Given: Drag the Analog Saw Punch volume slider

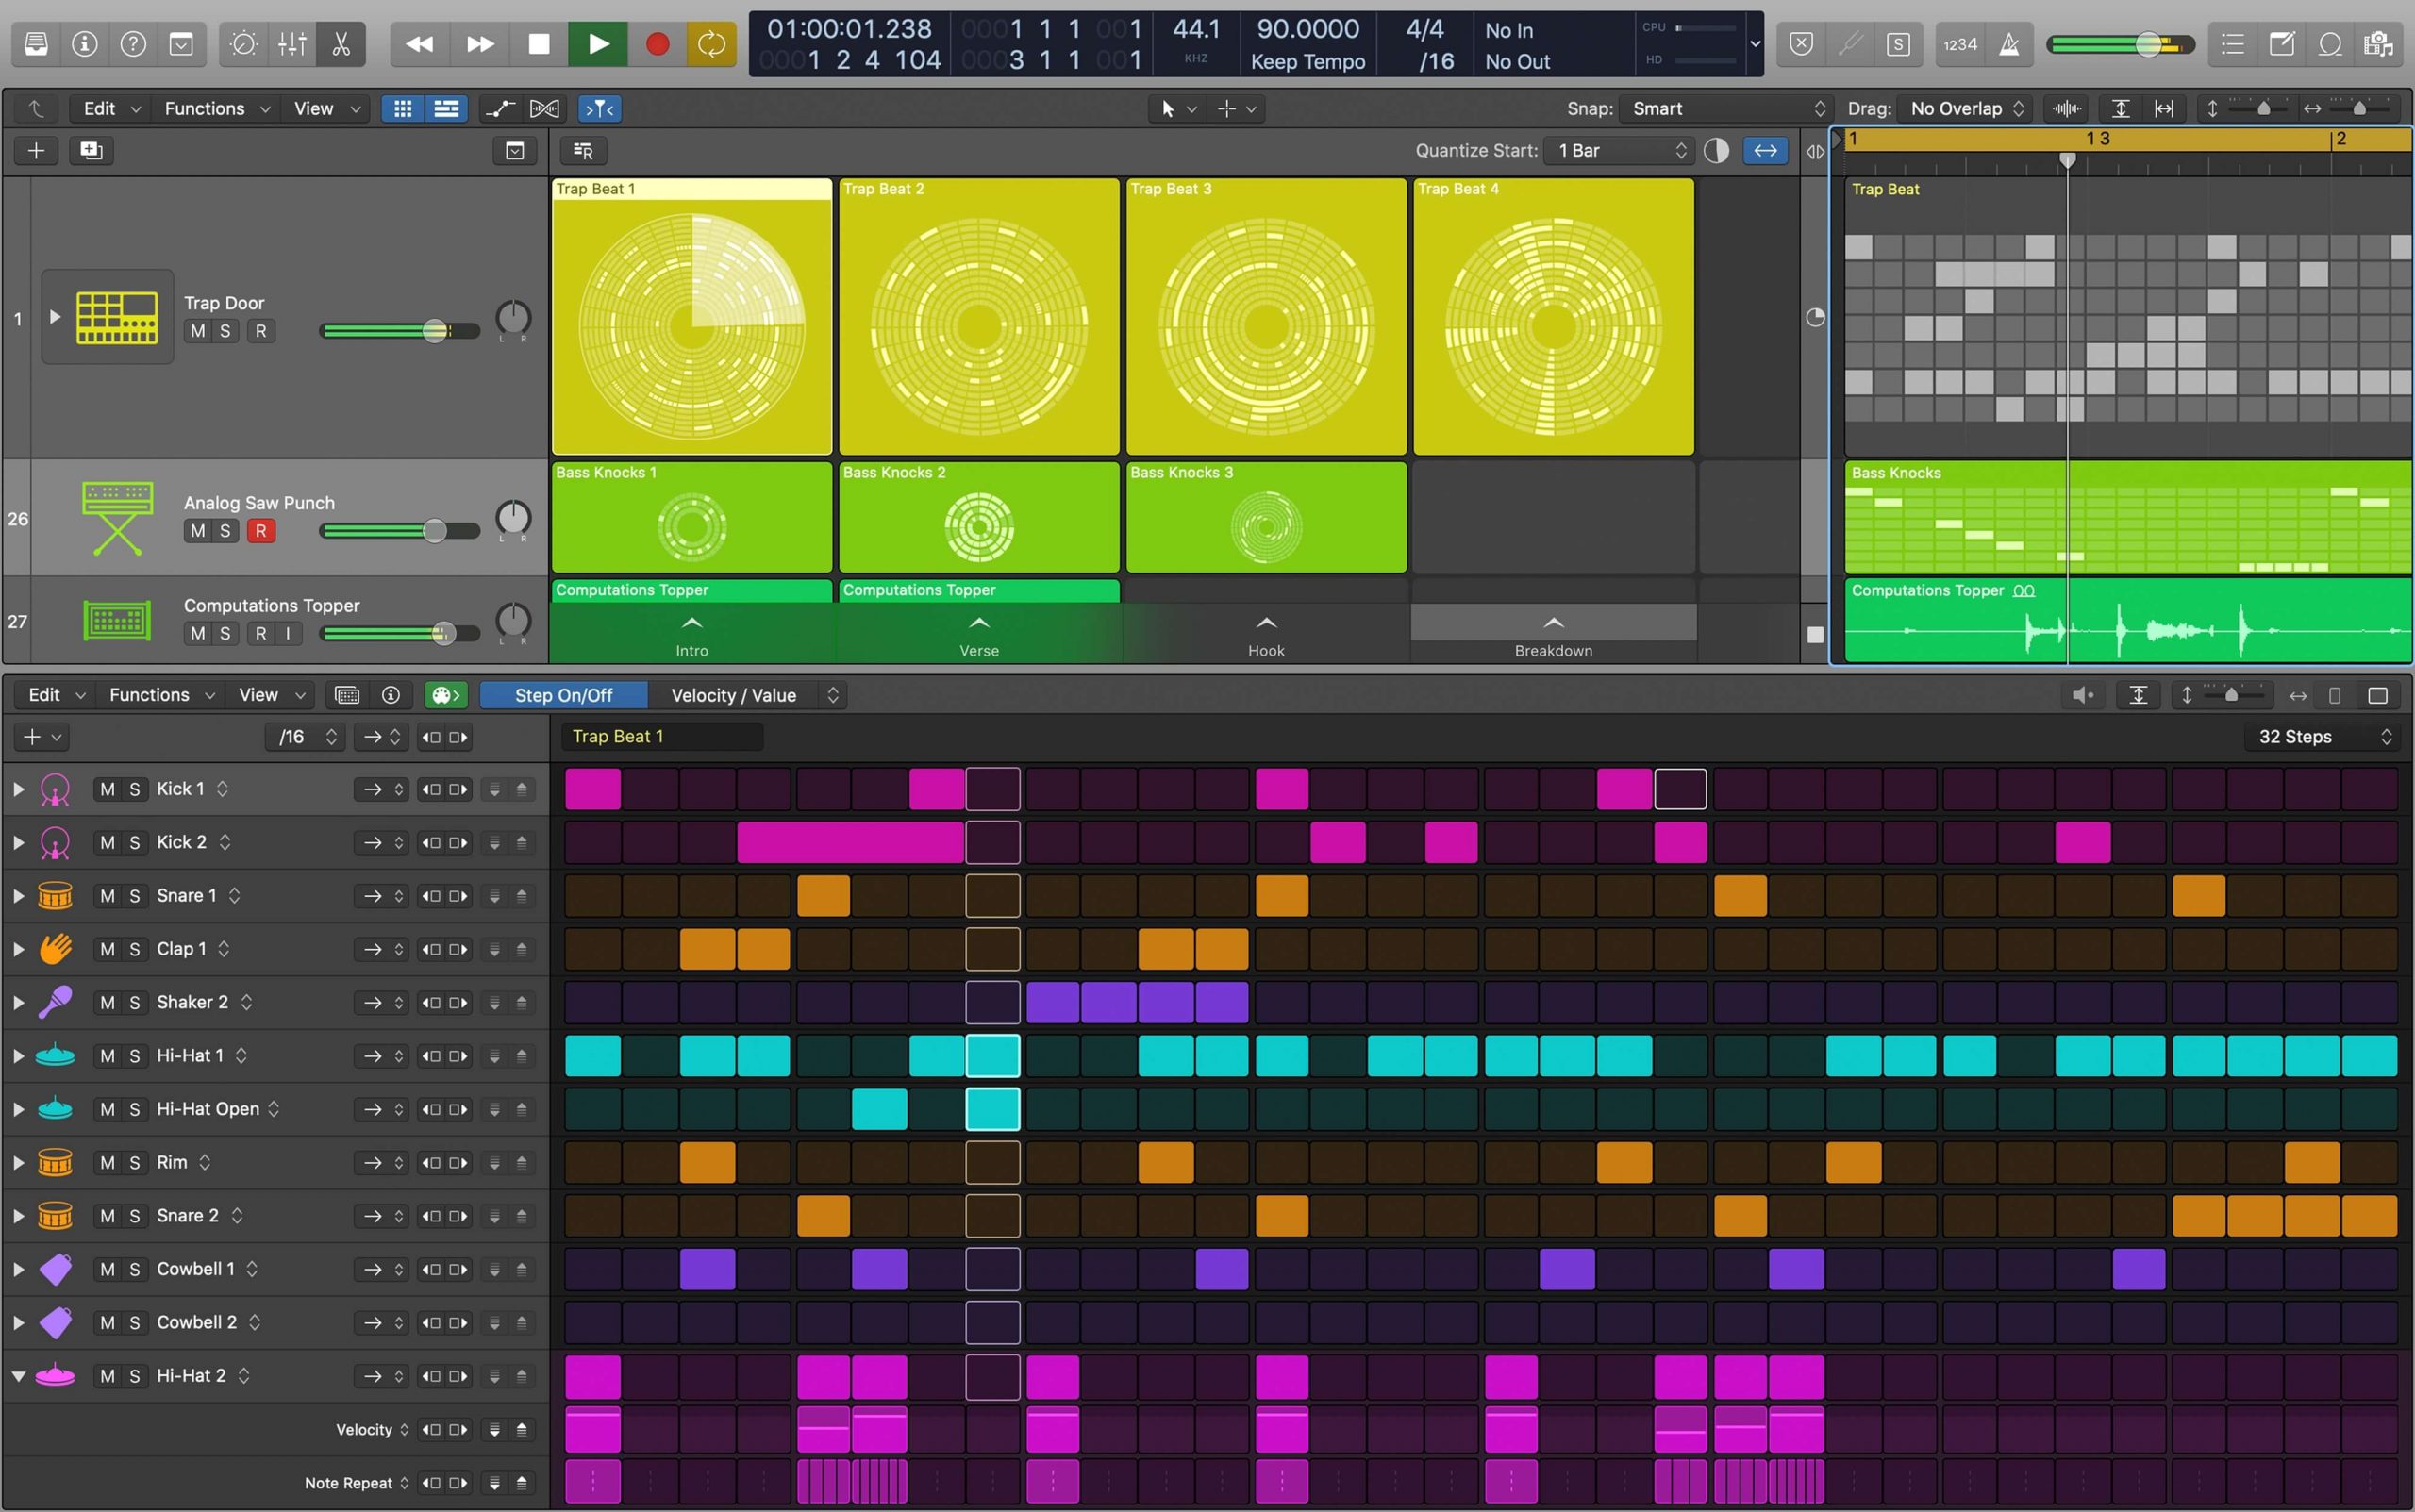Looking at the screenshot, I should point(432,529).
